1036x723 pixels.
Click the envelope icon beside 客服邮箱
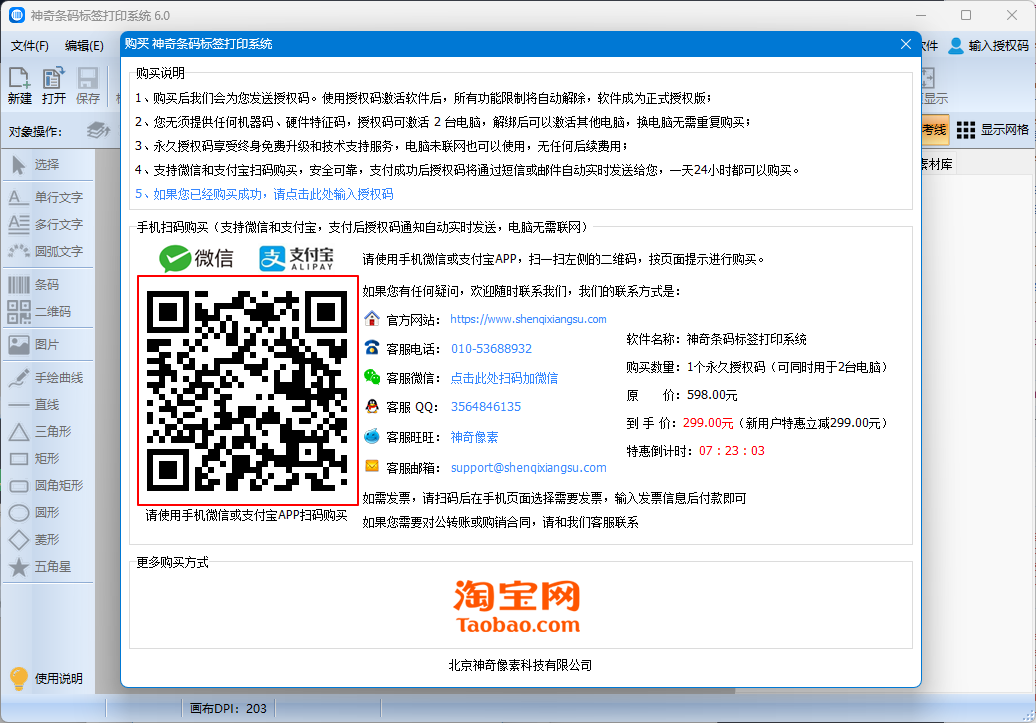(x=372, y=466)
